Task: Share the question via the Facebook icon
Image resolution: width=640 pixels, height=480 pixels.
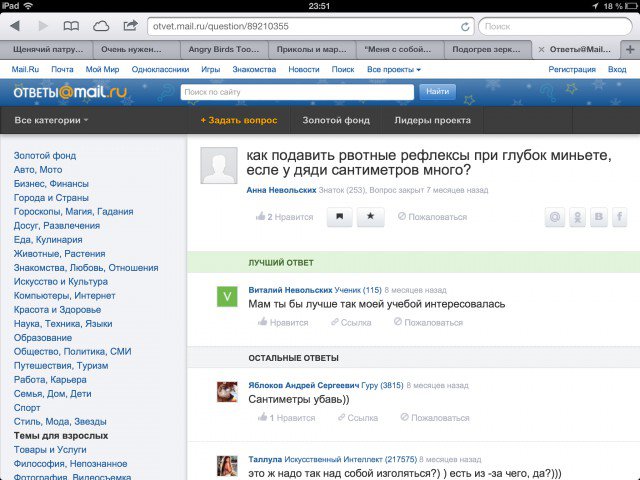Action: point(620,217)
